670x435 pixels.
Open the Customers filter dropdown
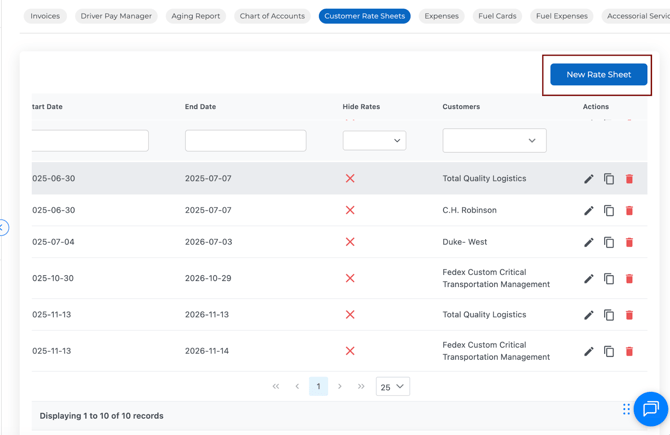pyautogui.click(x=494, y=141)
